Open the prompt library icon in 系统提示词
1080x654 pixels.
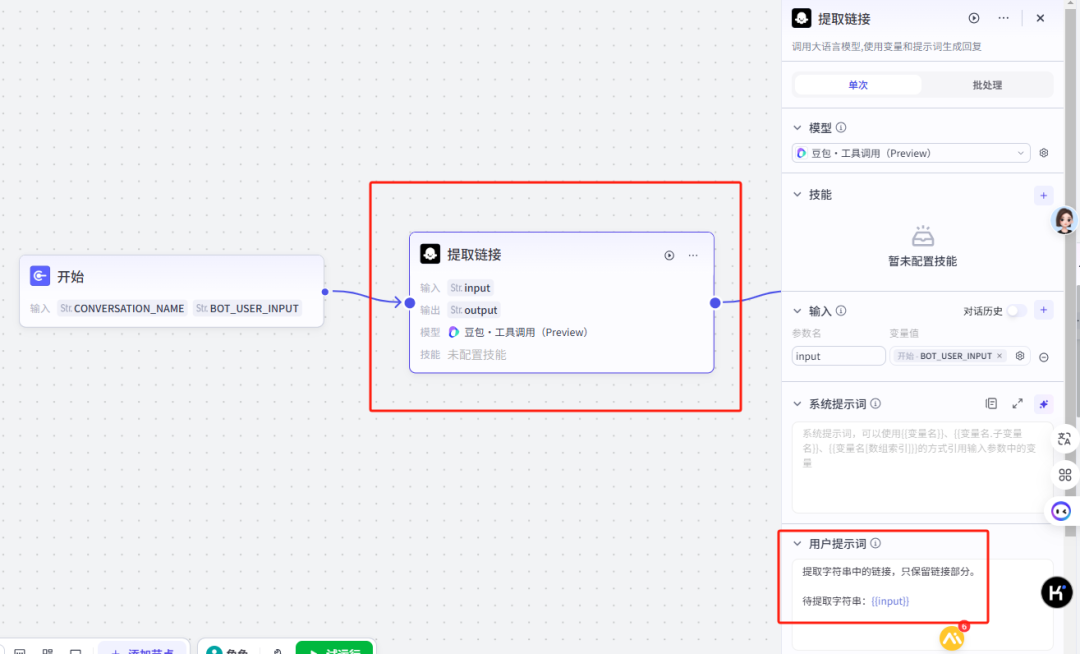point(991,403)
